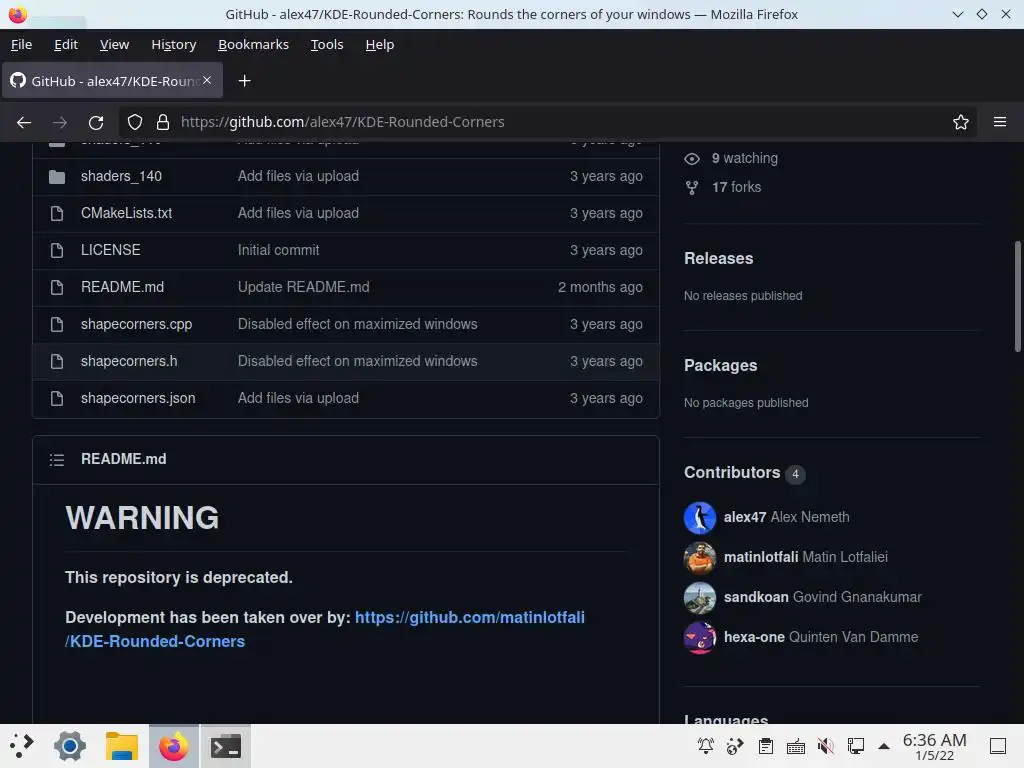Open the 17 forks link
1024x768 pixels.
737,187
